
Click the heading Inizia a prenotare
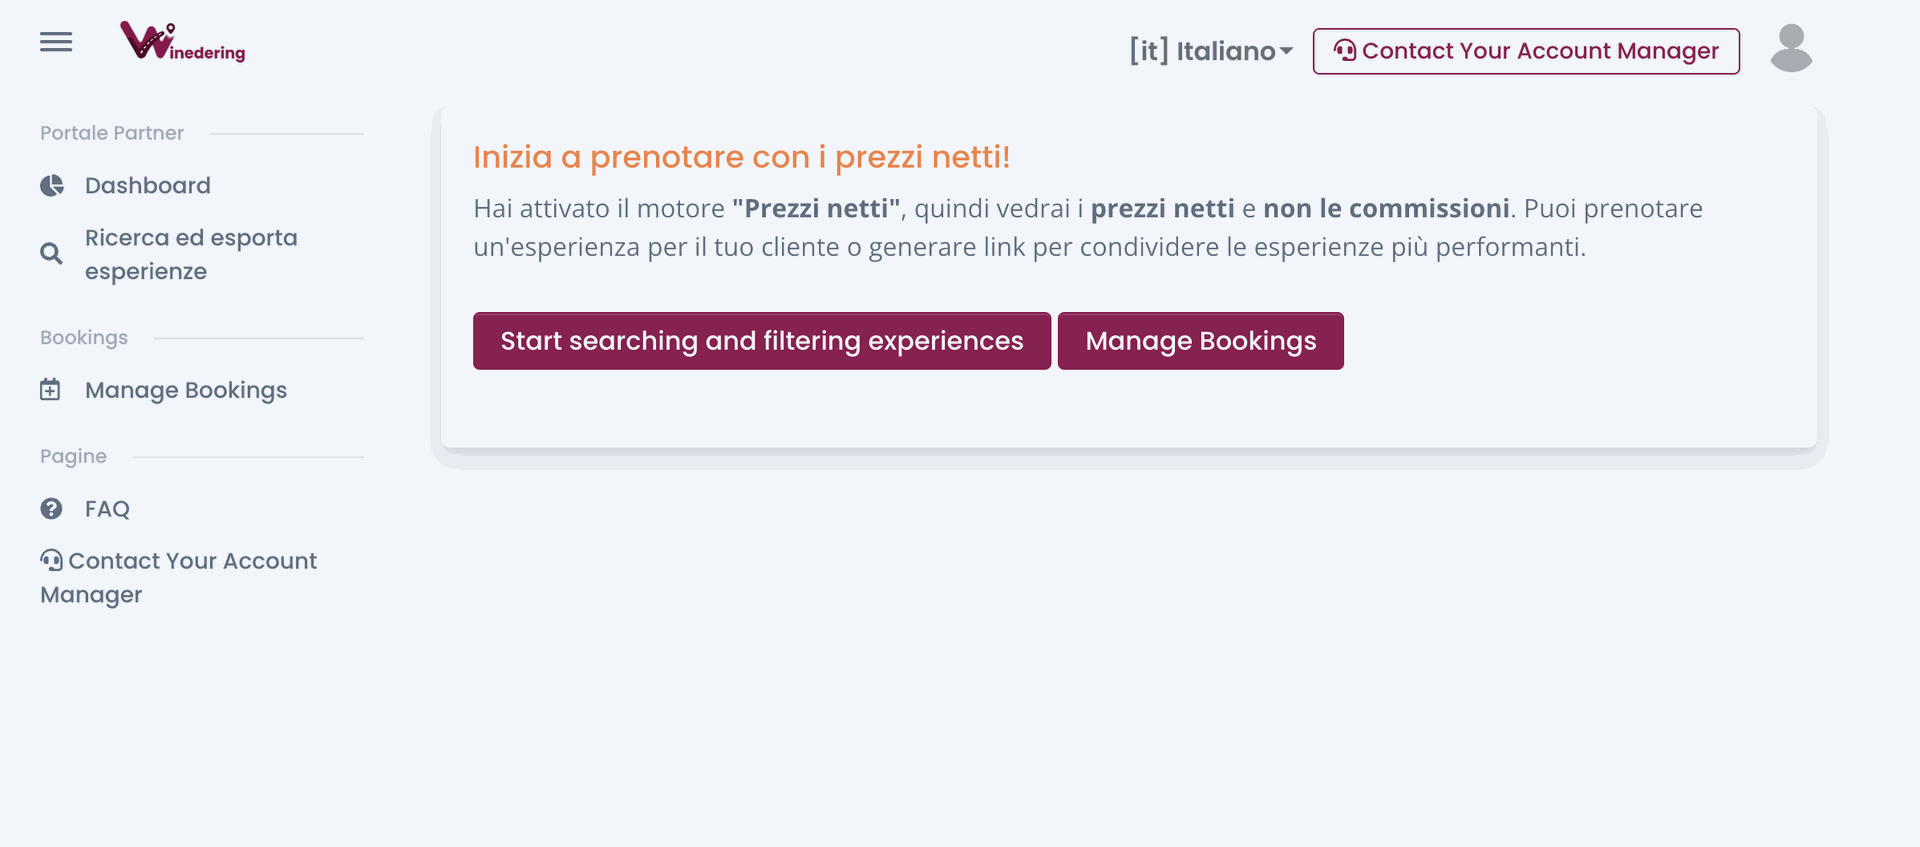(x=741, y=157)
